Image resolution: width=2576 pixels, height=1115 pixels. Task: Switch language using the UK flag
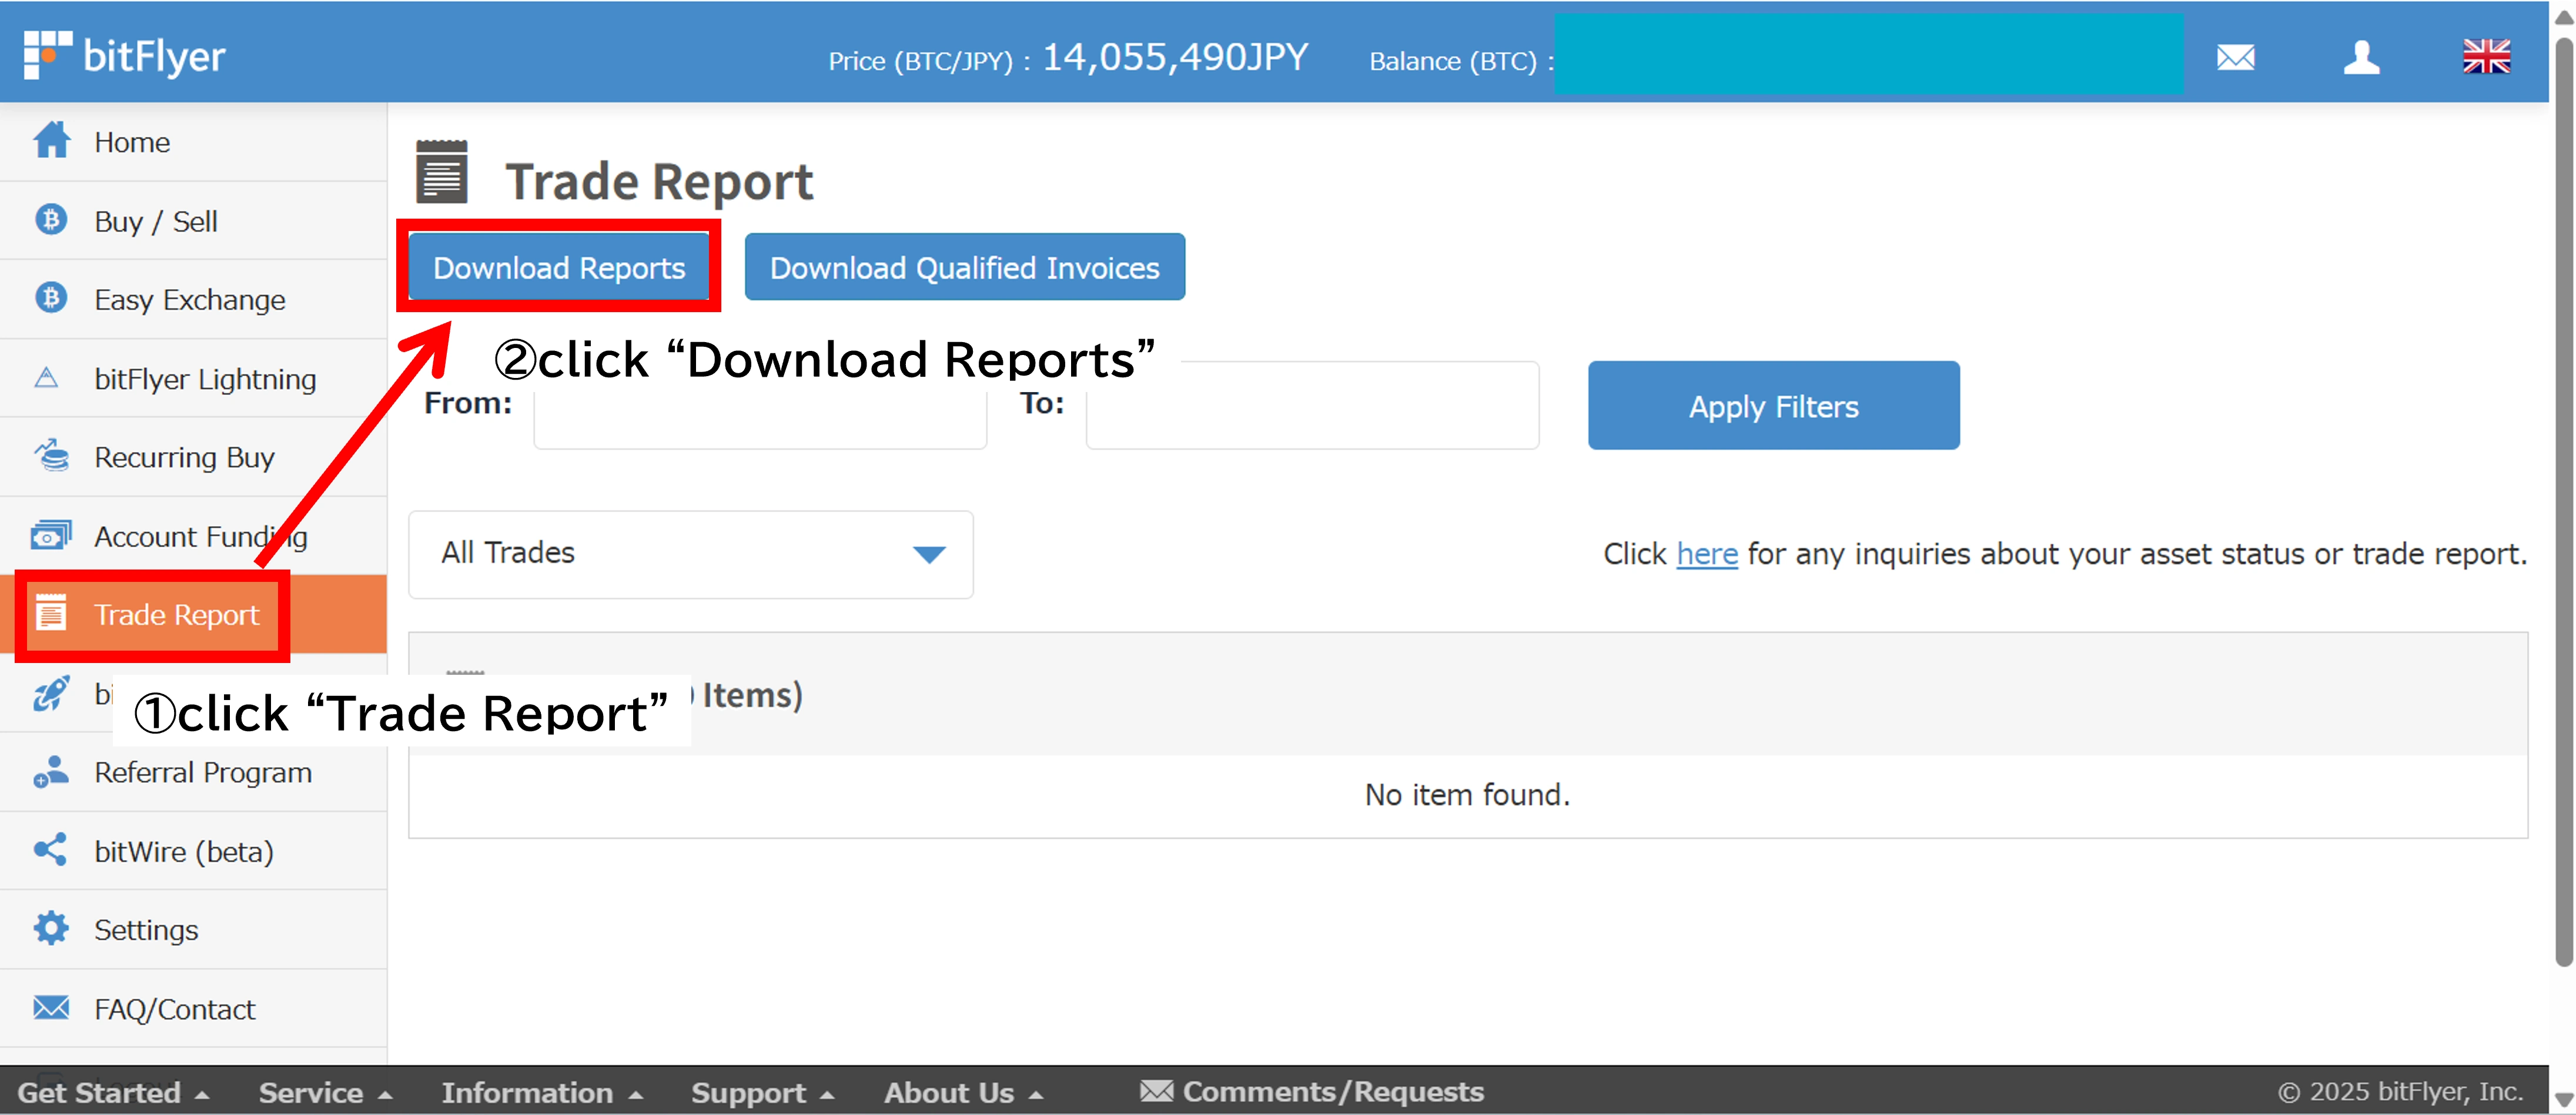coord(2489,57)
